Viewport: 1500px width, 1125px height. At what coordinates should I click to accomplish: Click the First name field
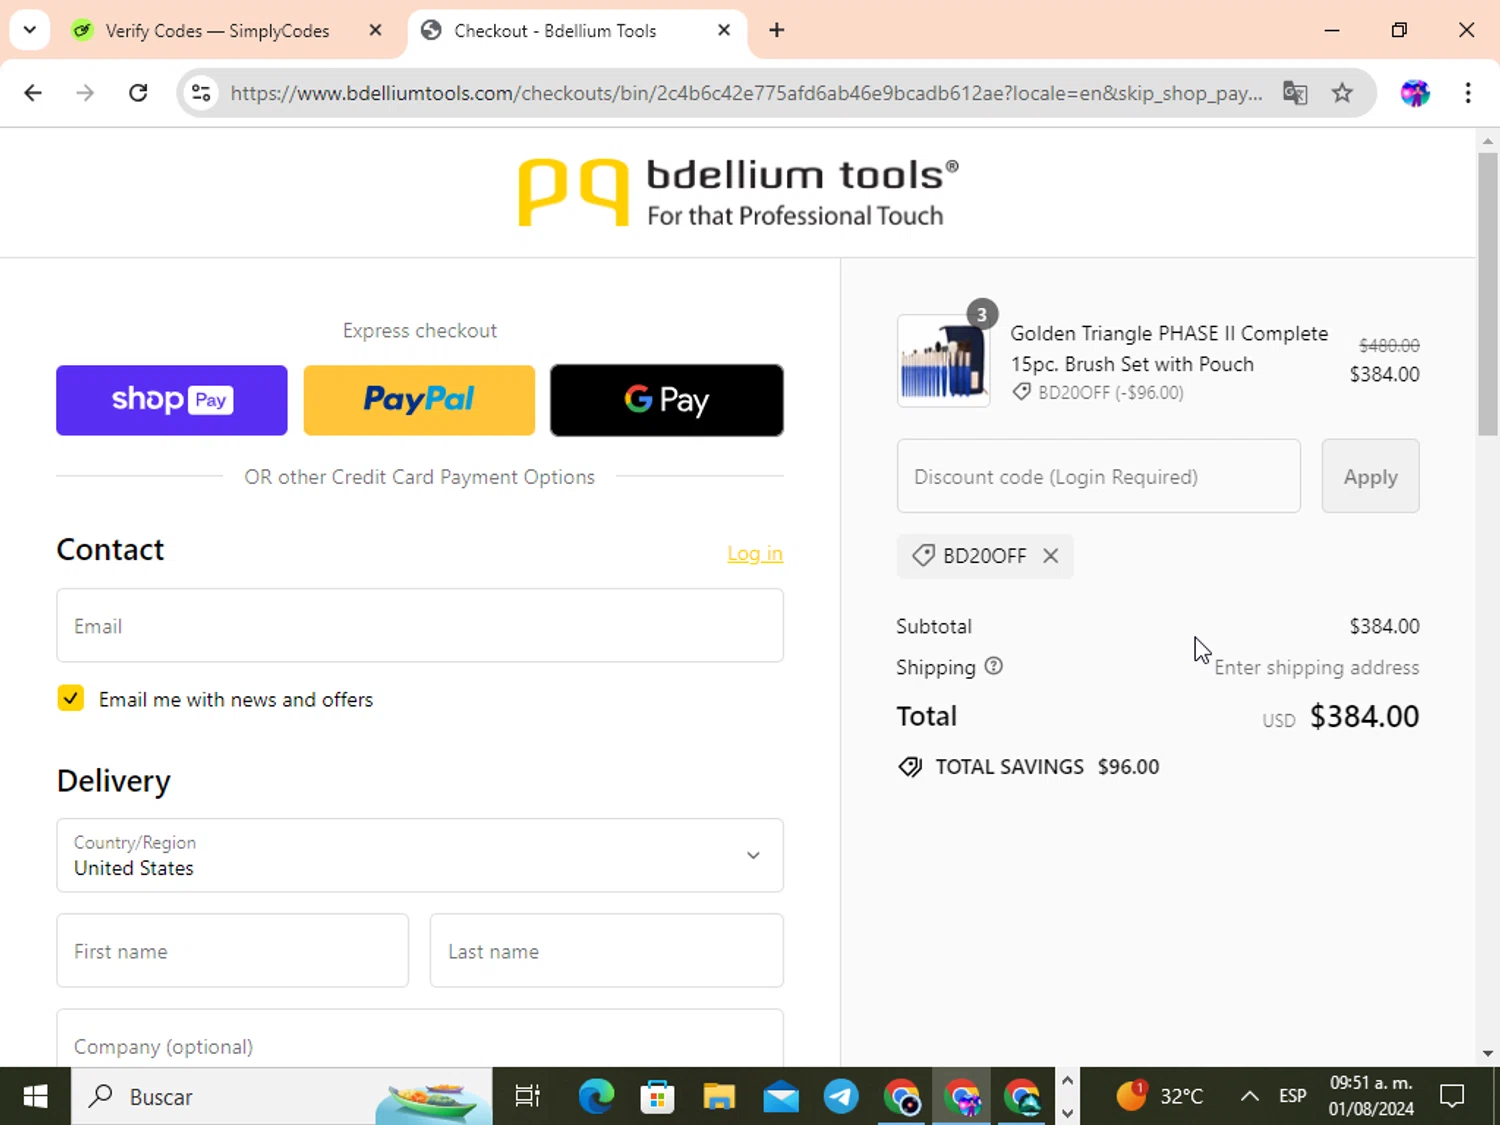233,950
